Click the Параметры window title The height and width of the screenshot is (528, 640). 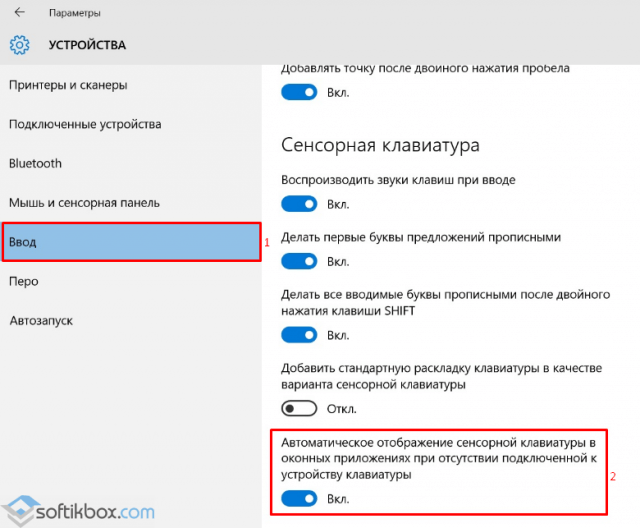click(x=75, y=13)
